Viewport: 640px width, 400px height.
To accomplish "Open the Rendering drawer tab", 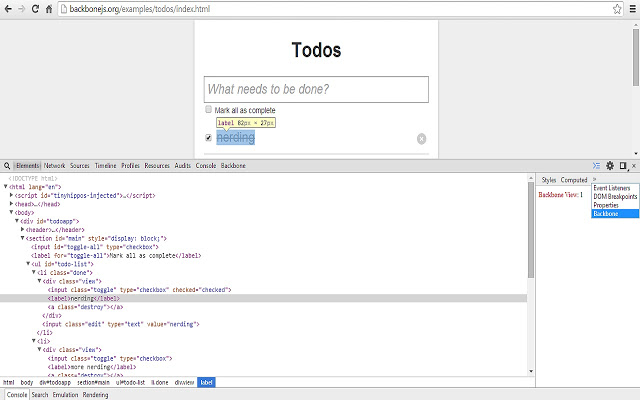I will click(96, 395).
